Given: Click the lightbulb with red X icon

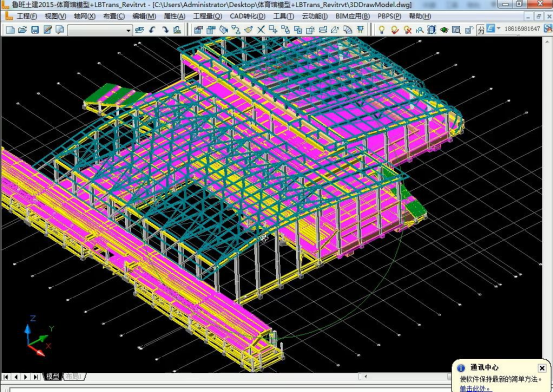Looking at the screenshot, I should (x=407, y=30).
